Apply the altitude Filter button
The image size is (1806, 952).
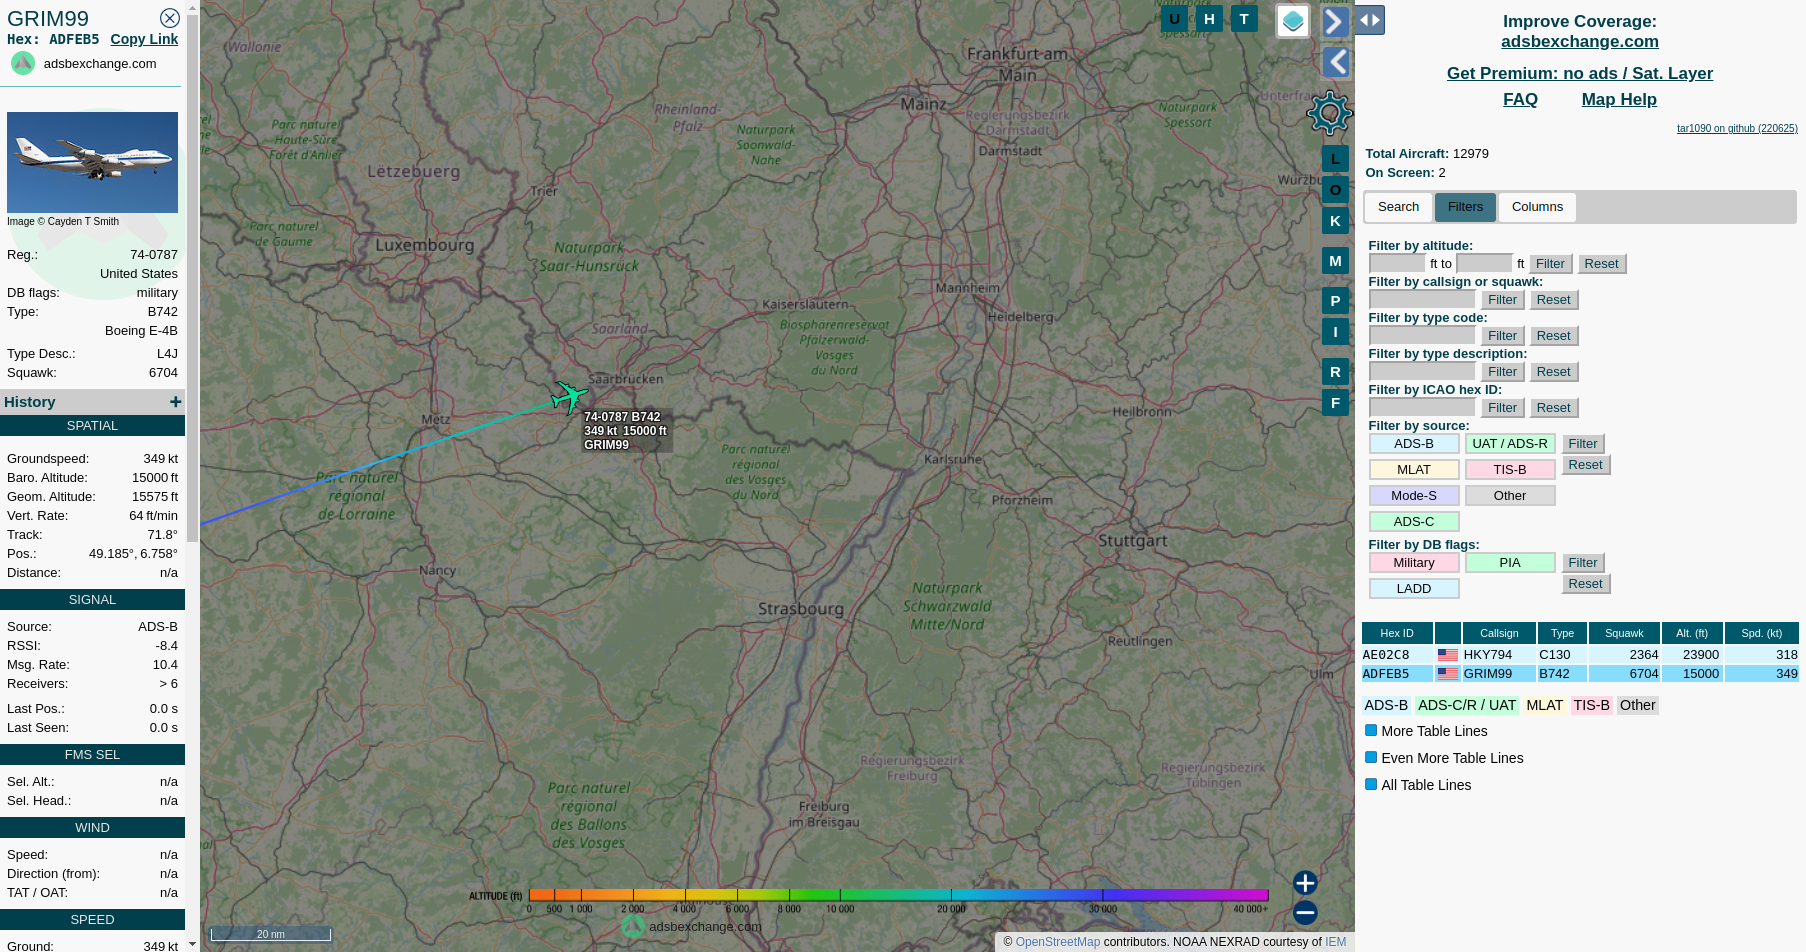[x=1550, y=264]
